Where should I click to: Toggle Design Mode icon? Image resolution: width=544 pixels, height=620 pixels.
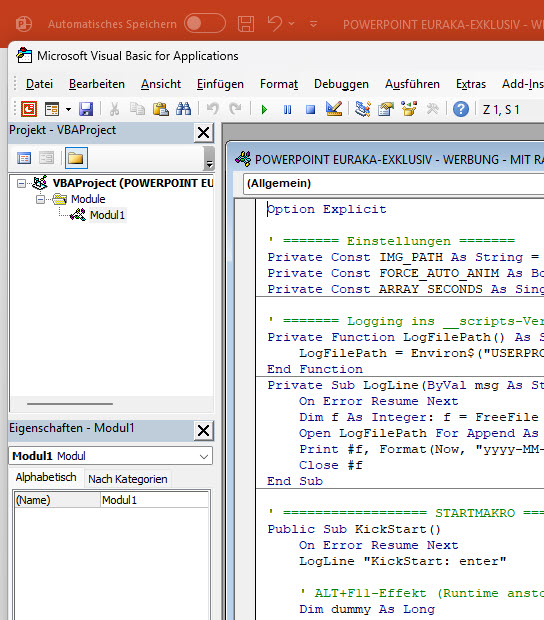click(x=334, y=109)
